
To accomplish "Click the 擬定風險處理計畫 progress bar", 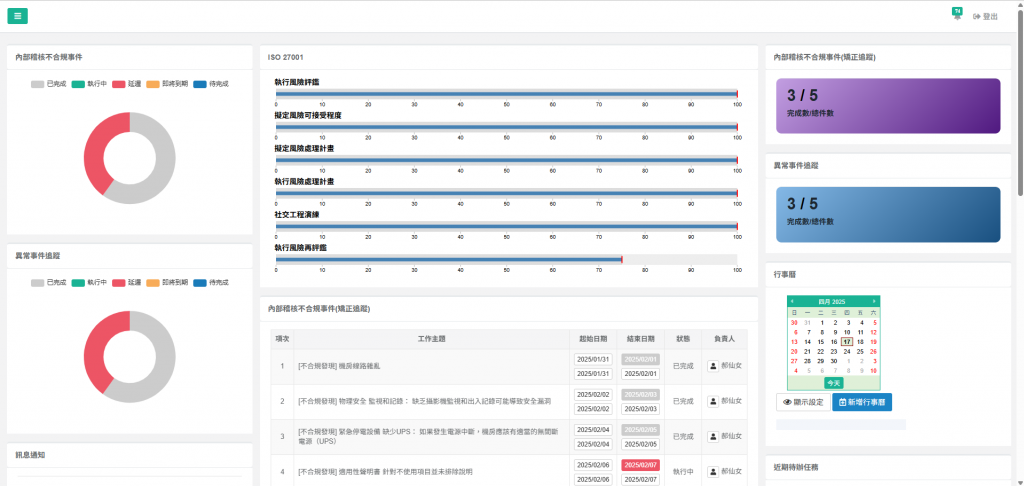I will [x=506, y=160].
